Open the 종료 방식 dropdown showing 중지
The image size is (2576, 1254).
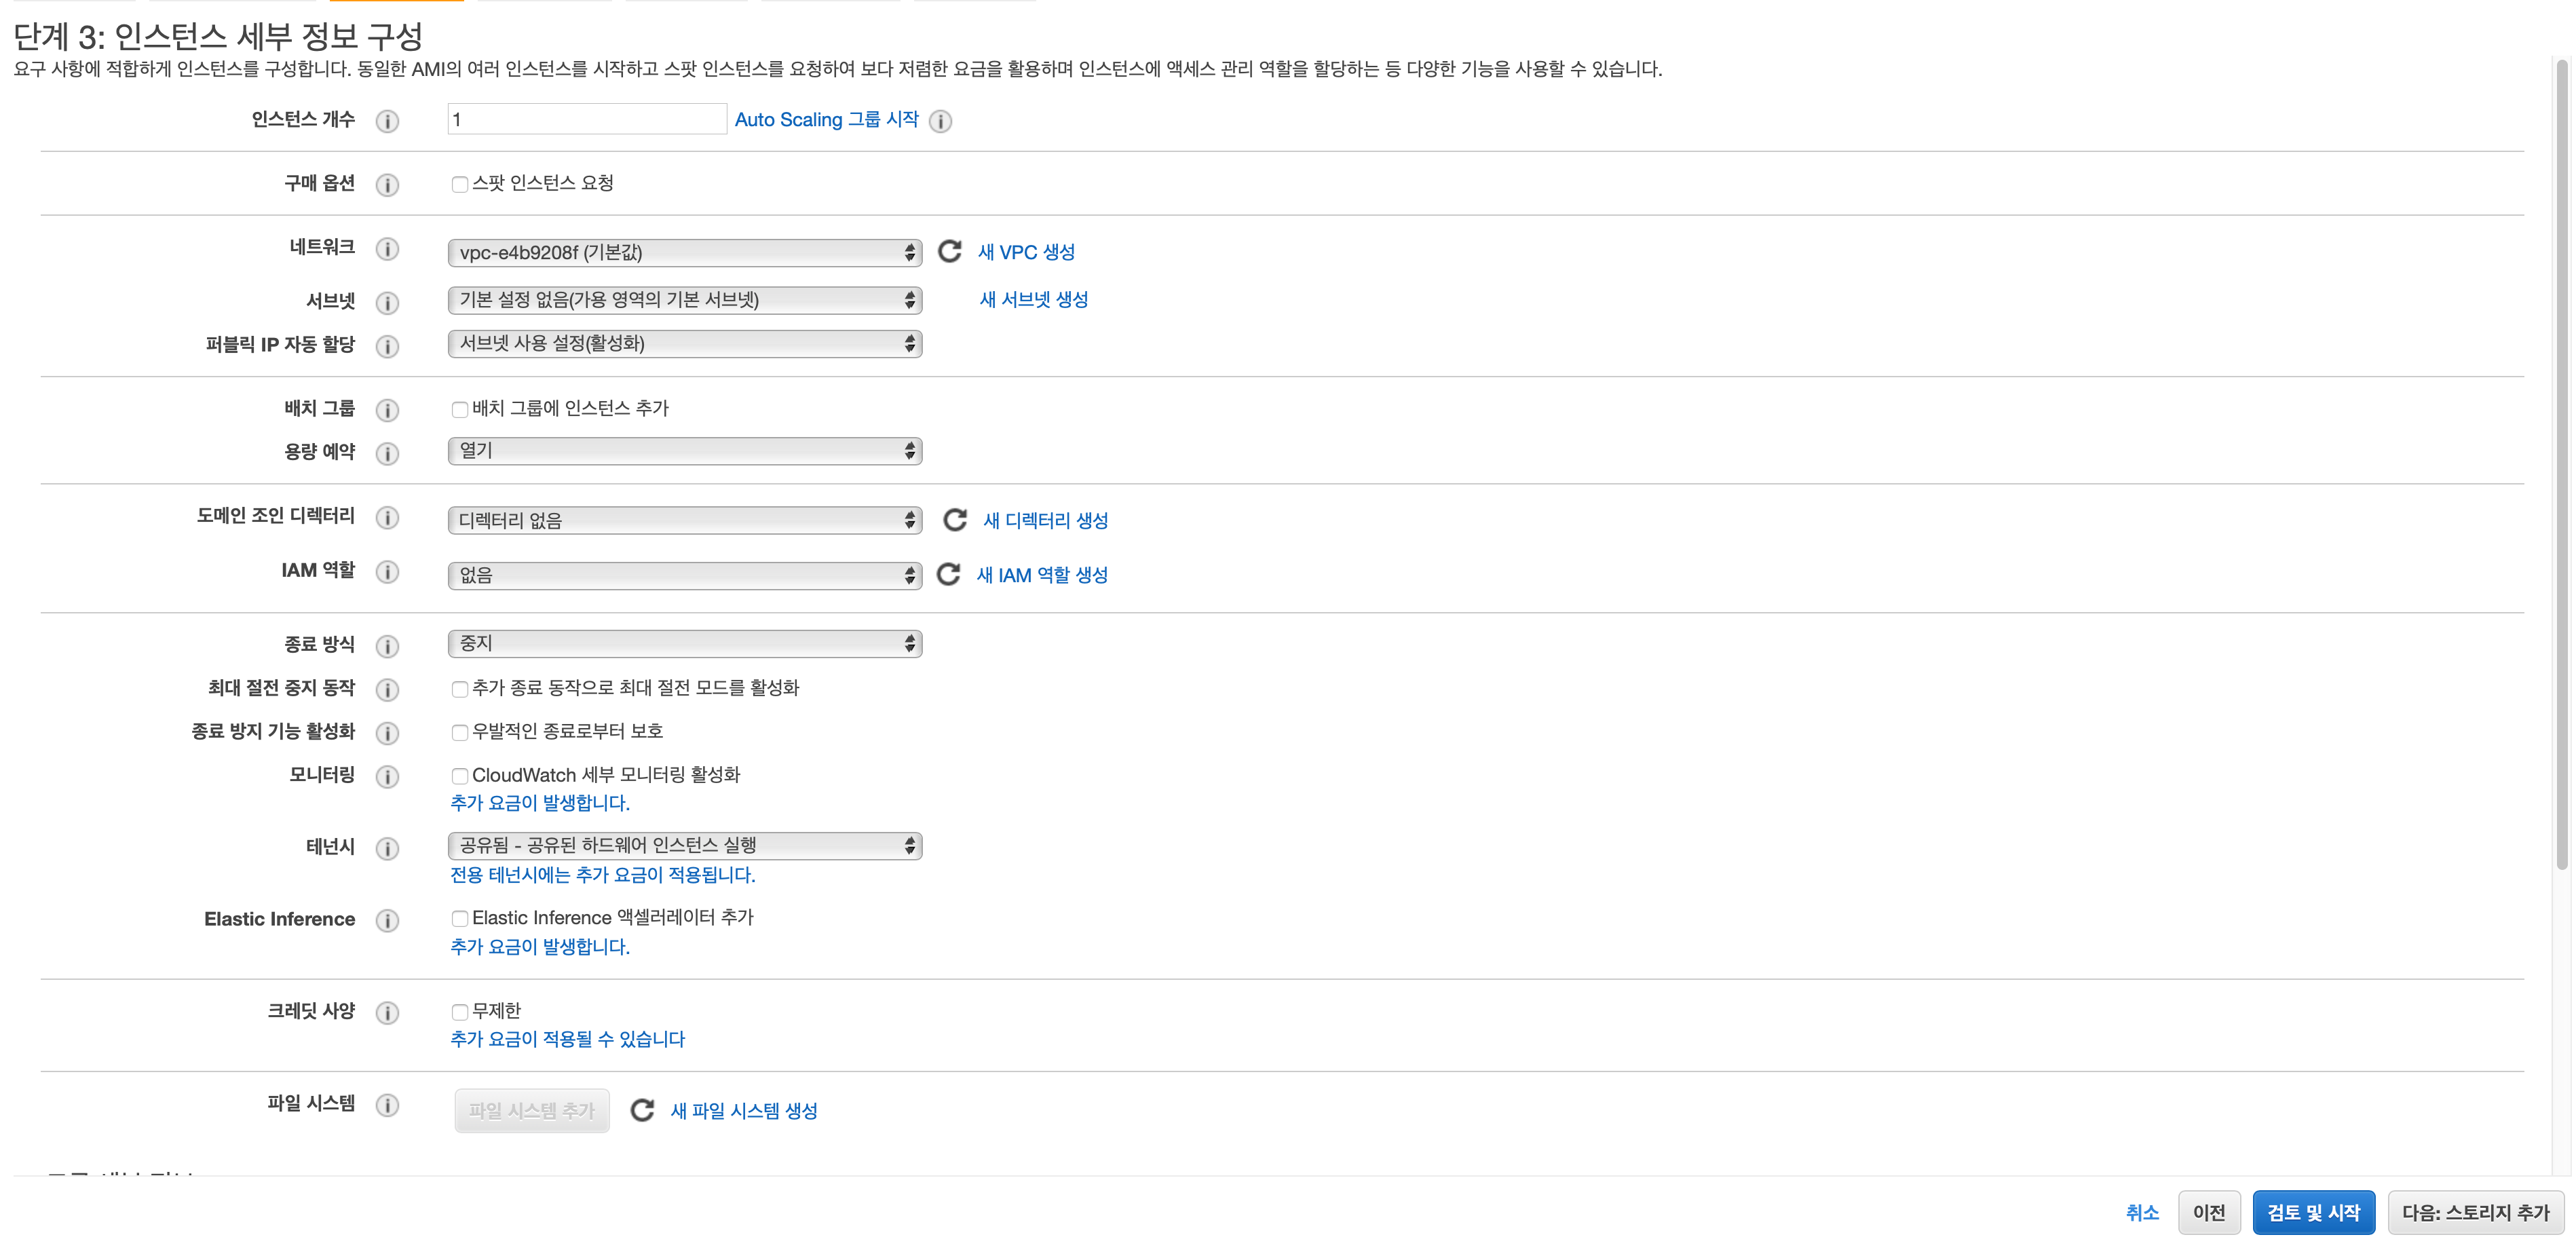(684, 644)
